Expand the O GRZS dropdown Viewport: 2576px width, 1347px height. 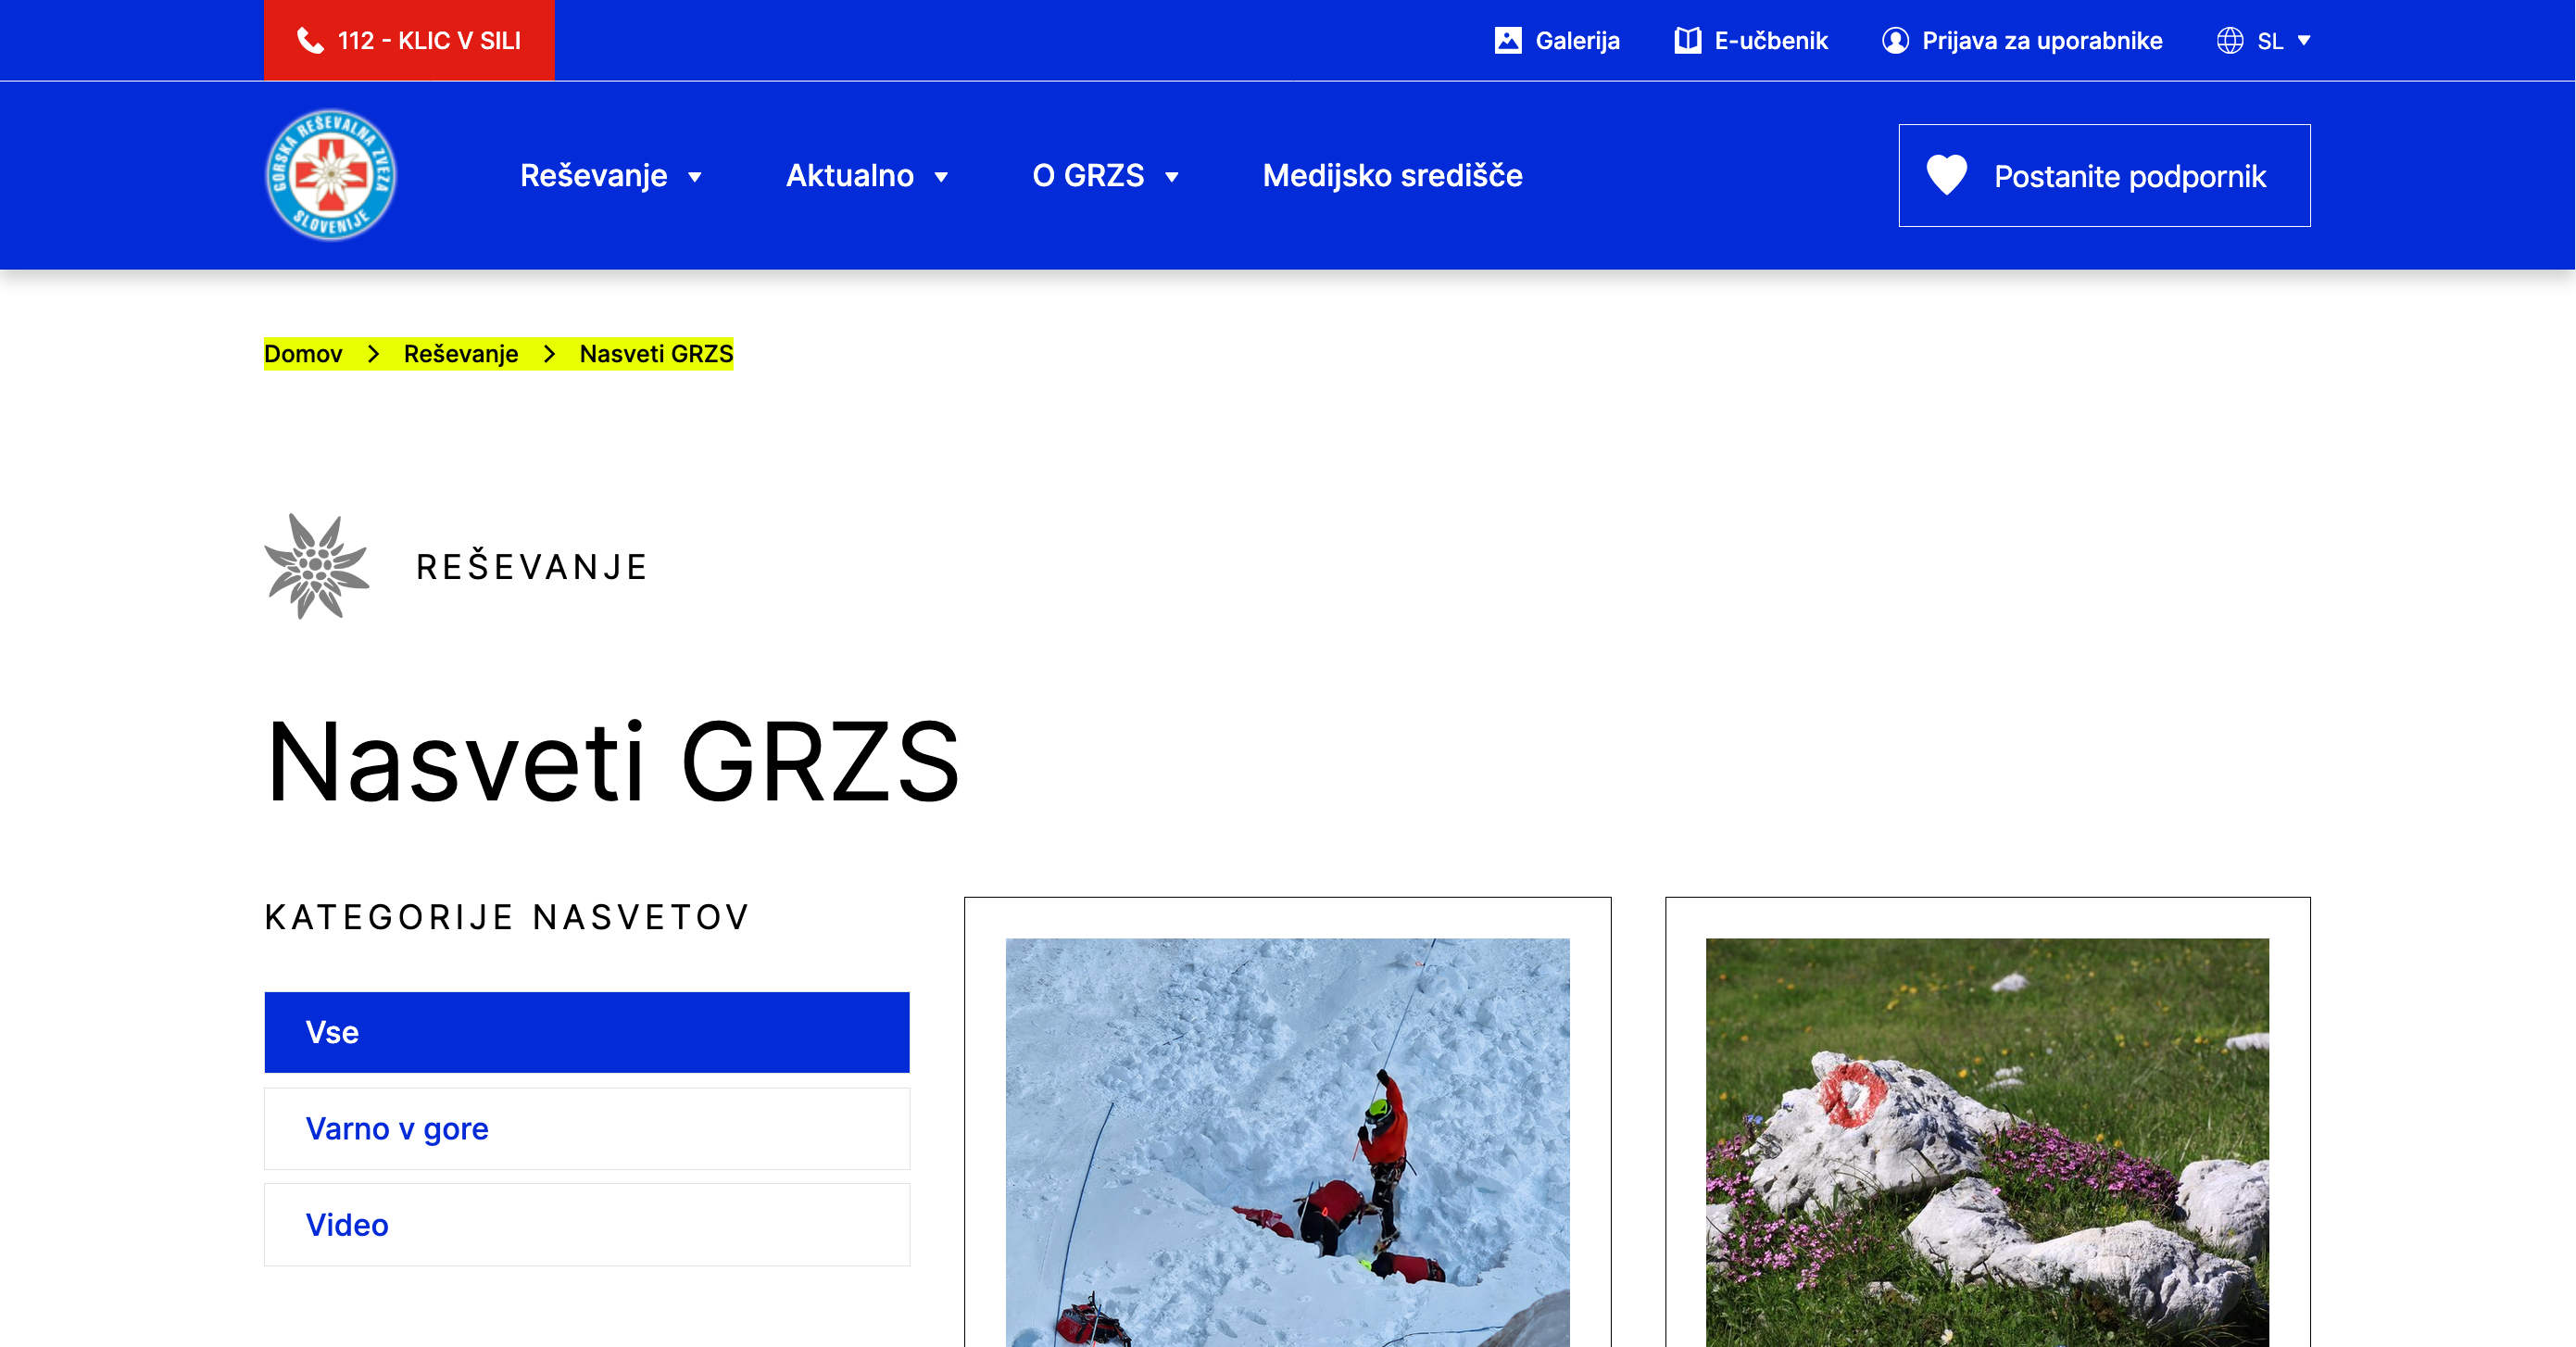(1171, 178)
